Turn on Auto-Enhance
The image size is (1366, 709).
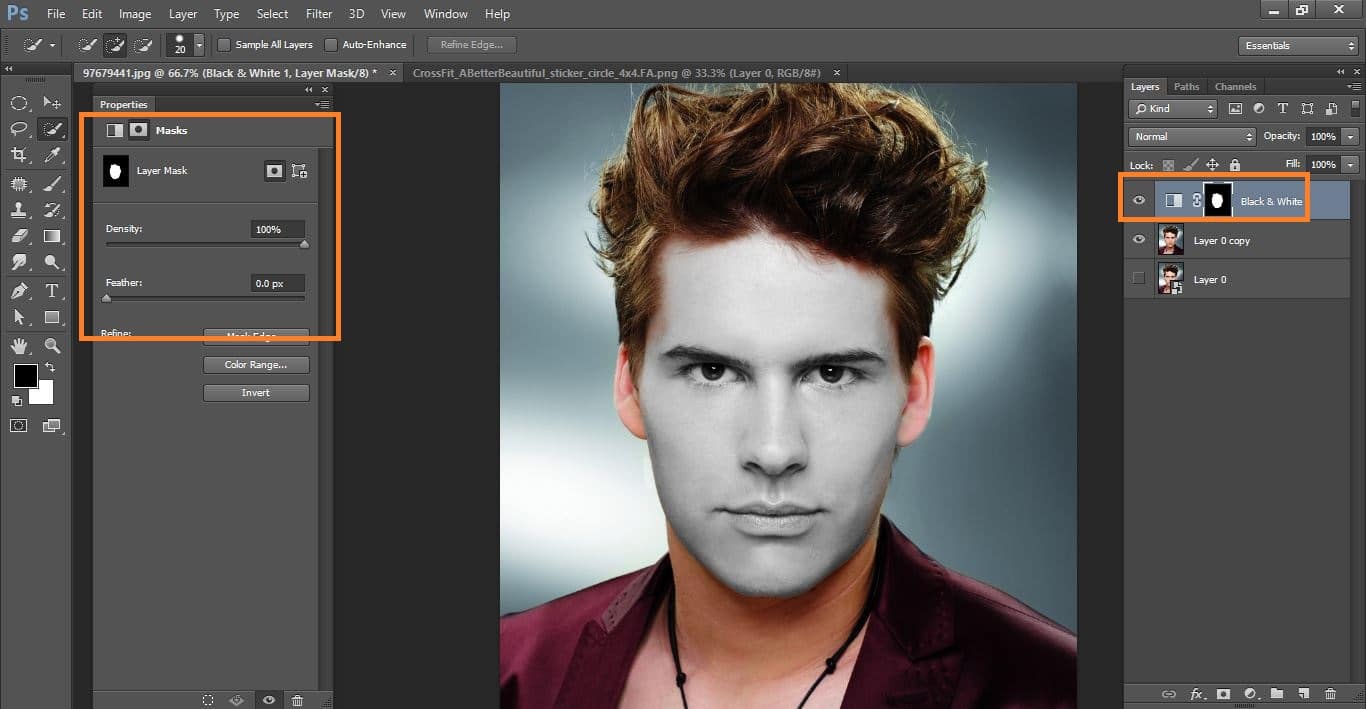pos(330,44)
